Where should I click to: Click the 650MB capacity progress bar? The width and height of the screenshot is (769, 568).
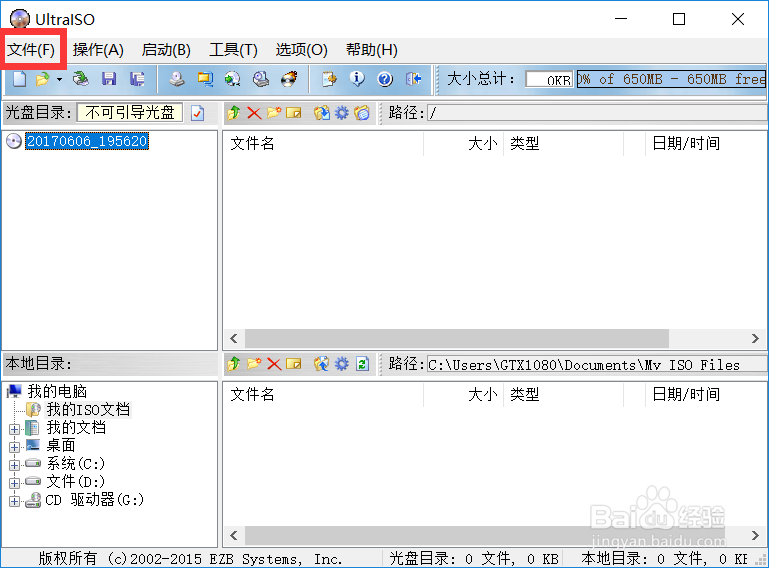pos(671,79)
